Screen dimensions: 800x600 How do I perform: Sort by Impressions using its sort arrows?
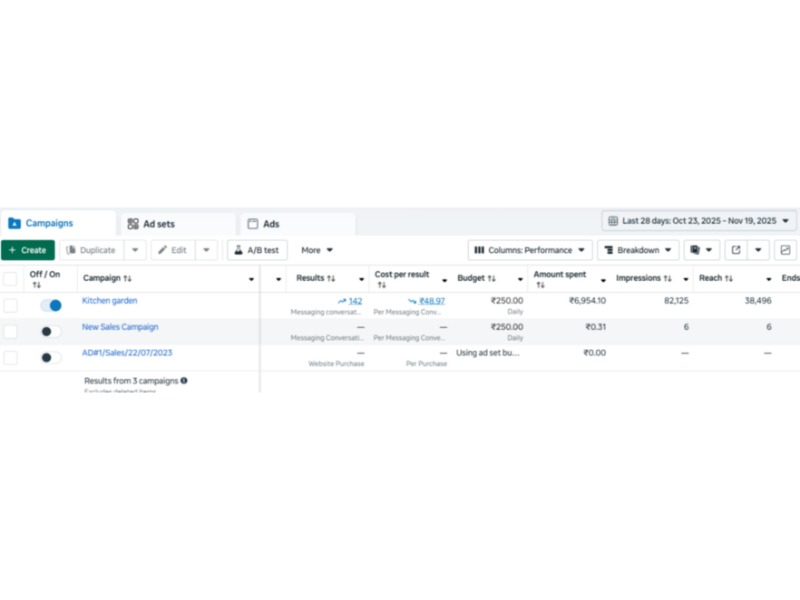click(x=667, y=278)
